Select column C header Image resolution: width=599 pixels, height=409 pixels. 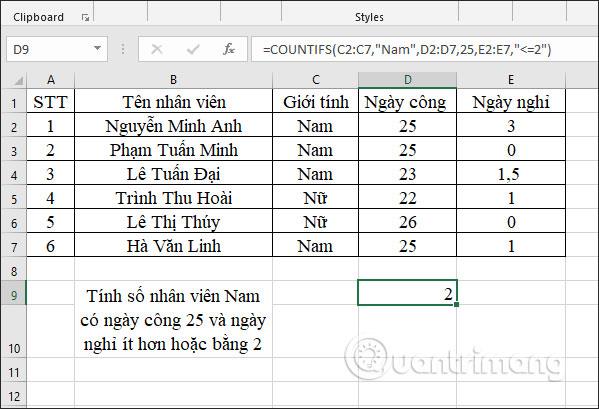point(316,80)
